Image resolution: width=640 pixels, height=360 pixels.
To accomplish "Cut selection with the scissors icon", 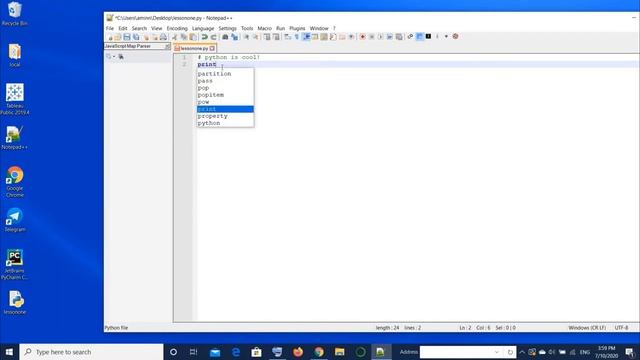I will click(x=174, y=37).
